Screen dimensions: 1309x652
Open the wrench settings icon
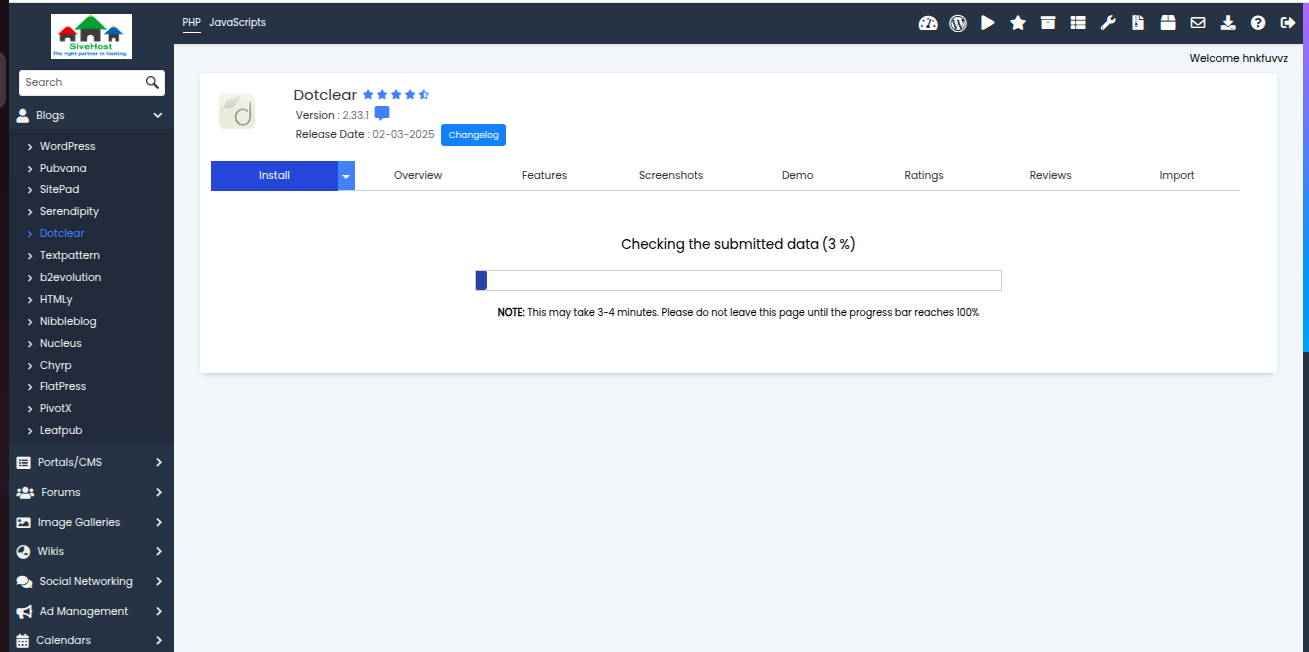(x=1108, y=23)
